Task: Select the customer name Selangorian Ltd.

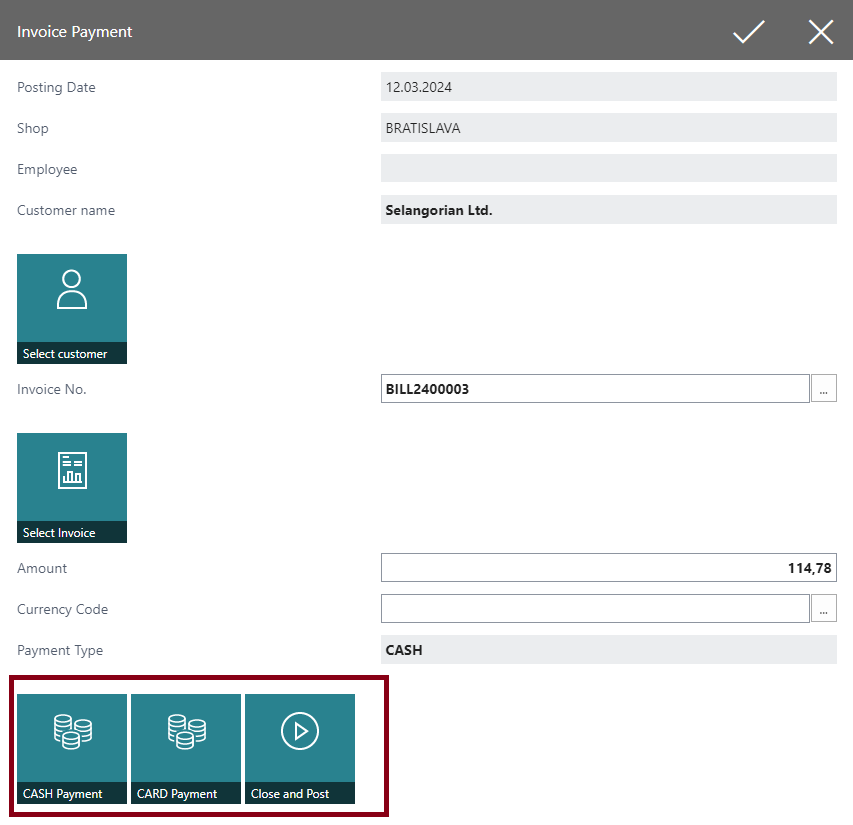Action: click(609, 209)
